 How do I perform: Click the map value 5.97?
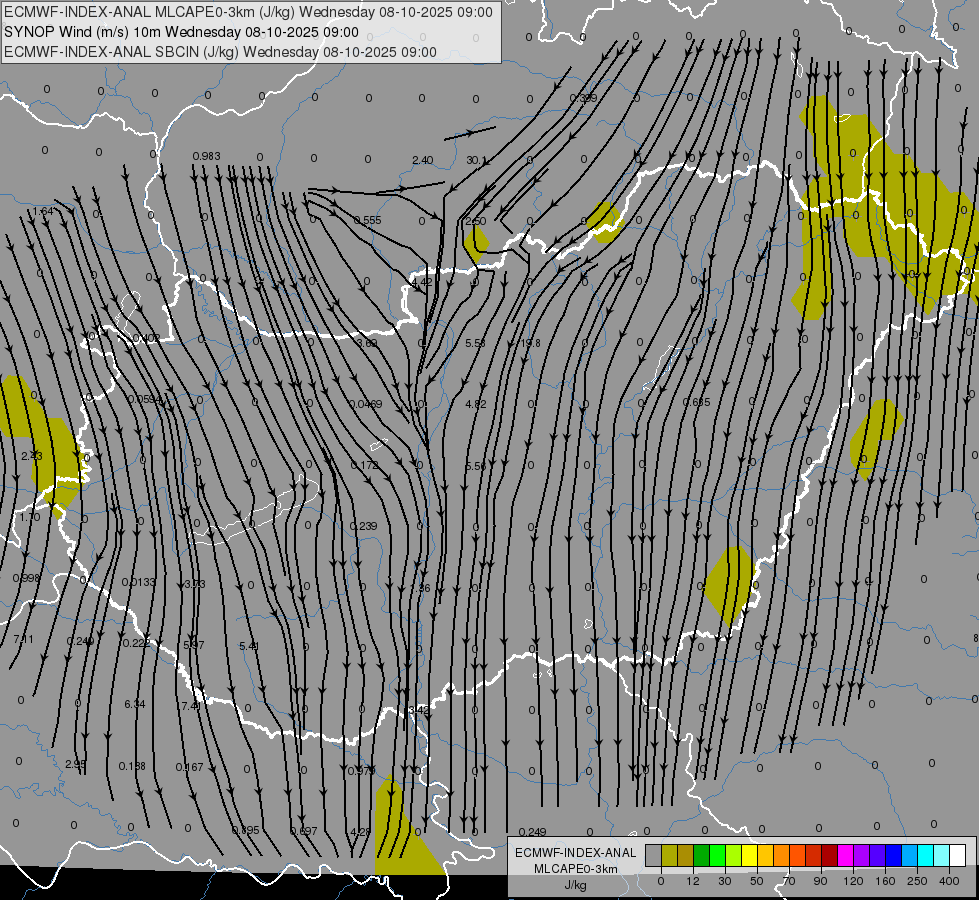pos(194,645)
